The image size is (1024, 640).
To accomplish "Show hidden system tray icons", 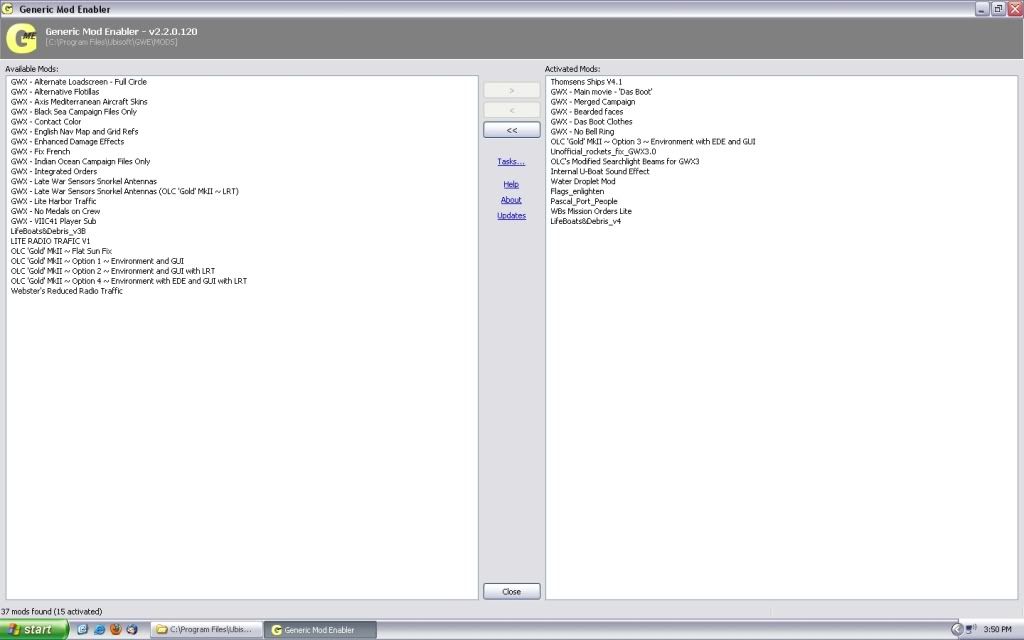I will pyautogui.click(x=957, y=630).
